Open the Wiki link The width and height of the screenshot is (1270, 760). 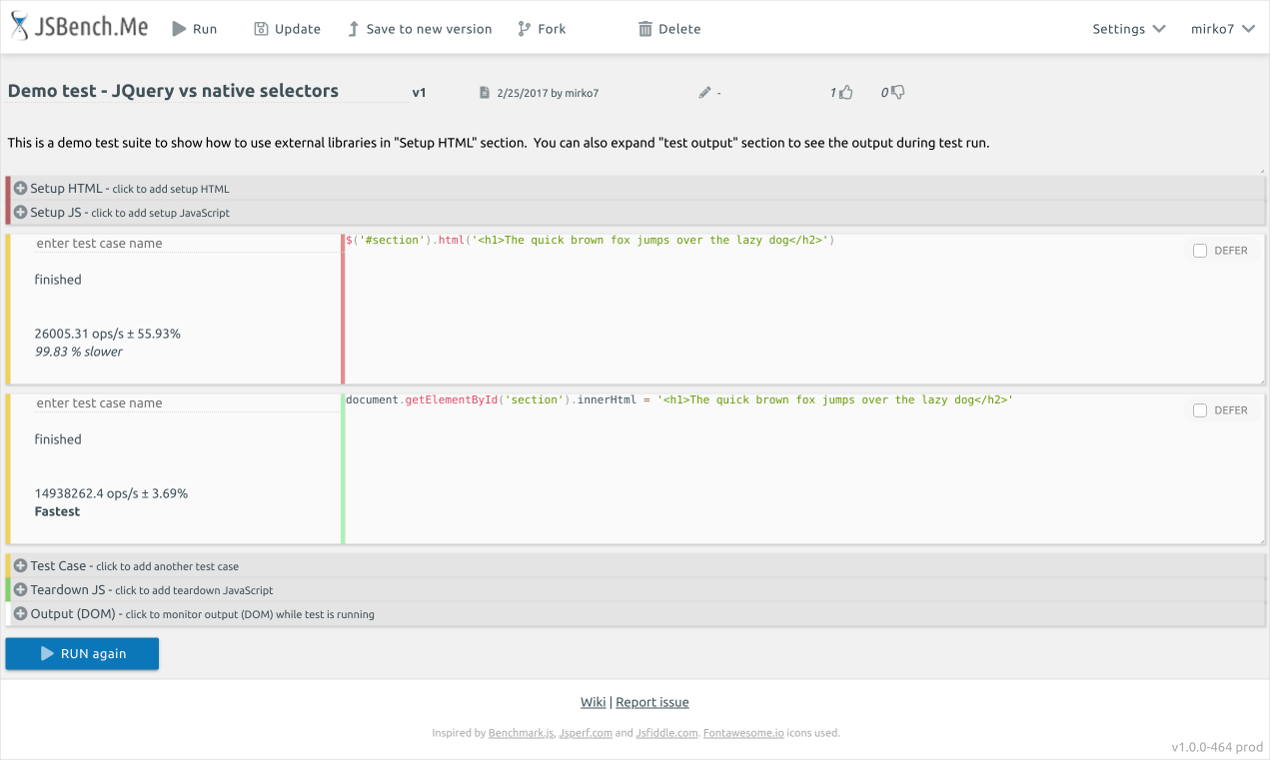(x=592, y=701)
